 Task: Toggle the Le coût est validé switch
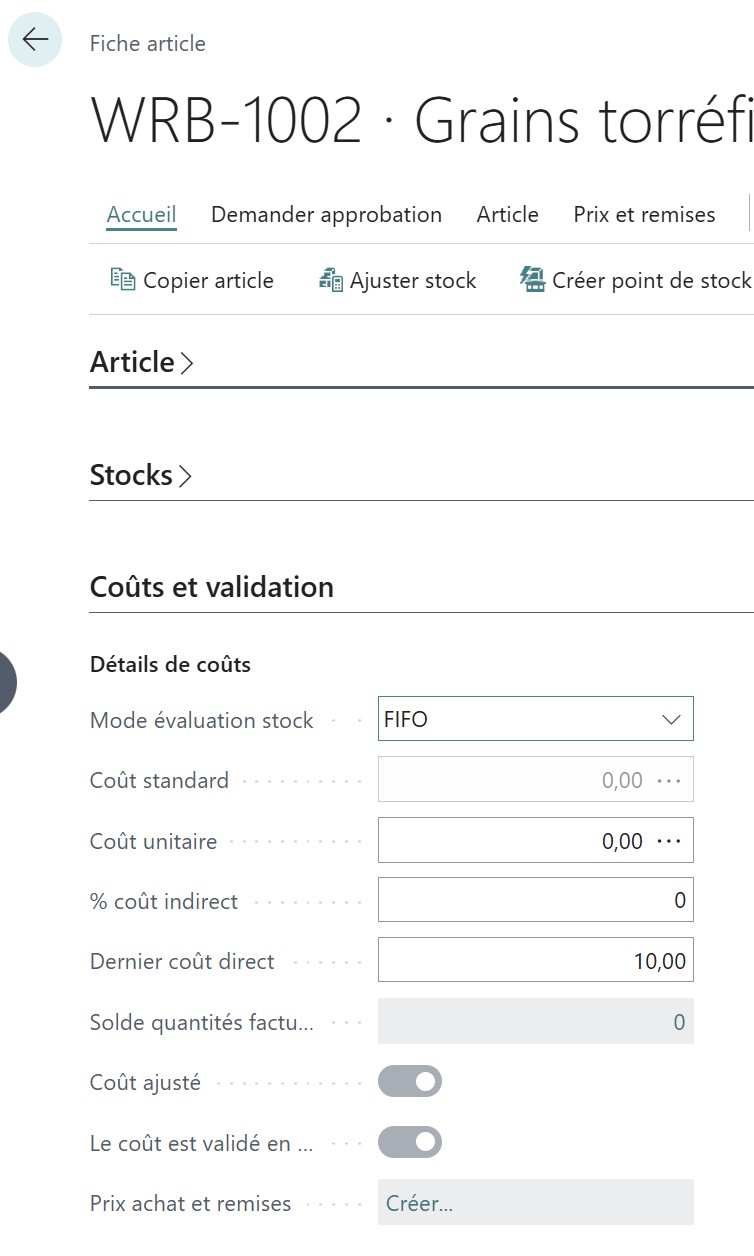pos(409,1142)
